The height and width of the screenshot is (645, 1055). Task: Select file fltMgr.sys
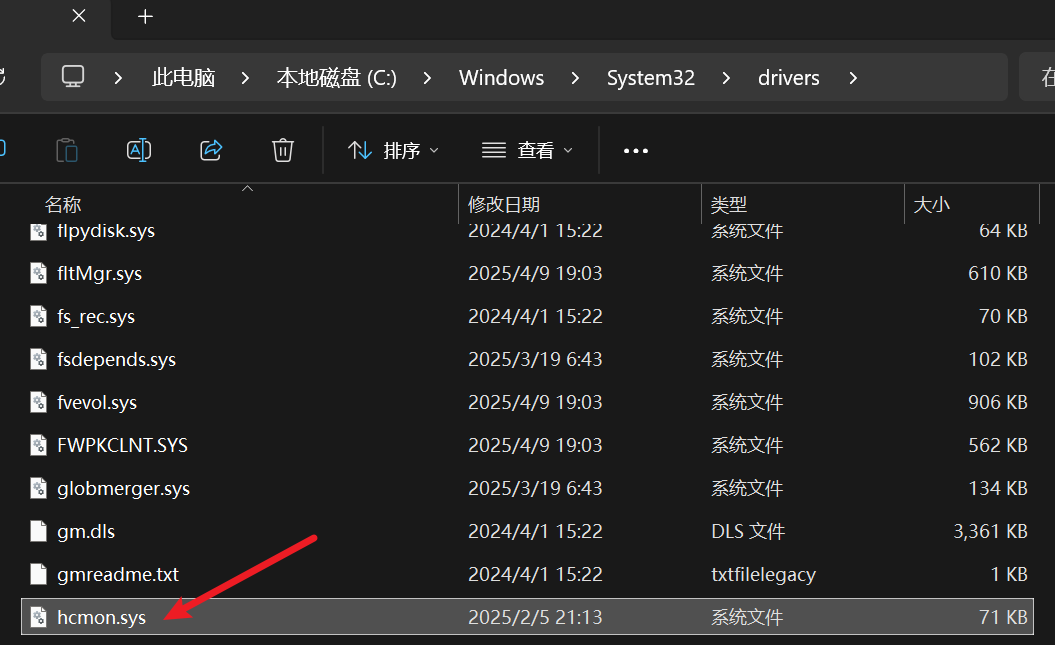100,273
